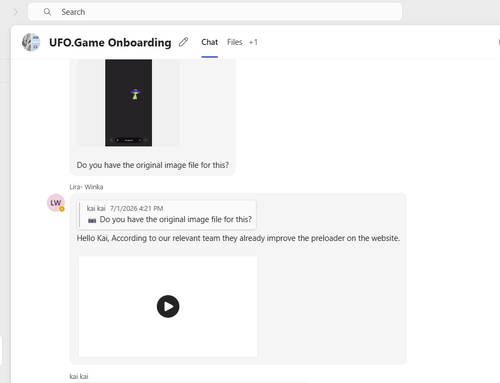Expand the +1 more tabs
500x383 pixels.
(x=253, y=42)
